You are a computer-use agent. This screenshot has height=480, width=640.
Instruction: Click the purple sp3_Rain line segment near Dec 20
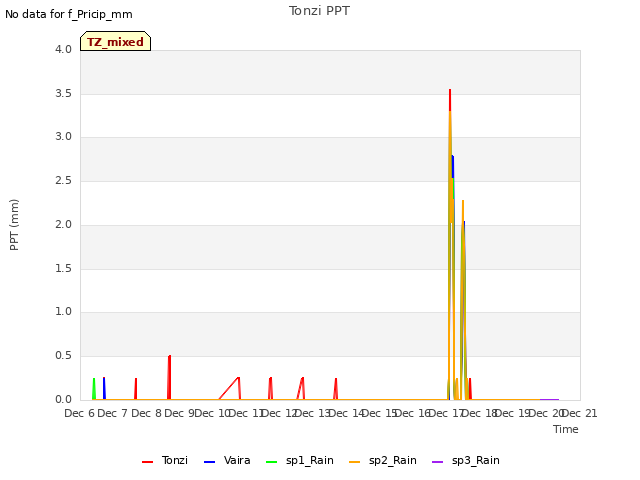click(x=549, y=400)
